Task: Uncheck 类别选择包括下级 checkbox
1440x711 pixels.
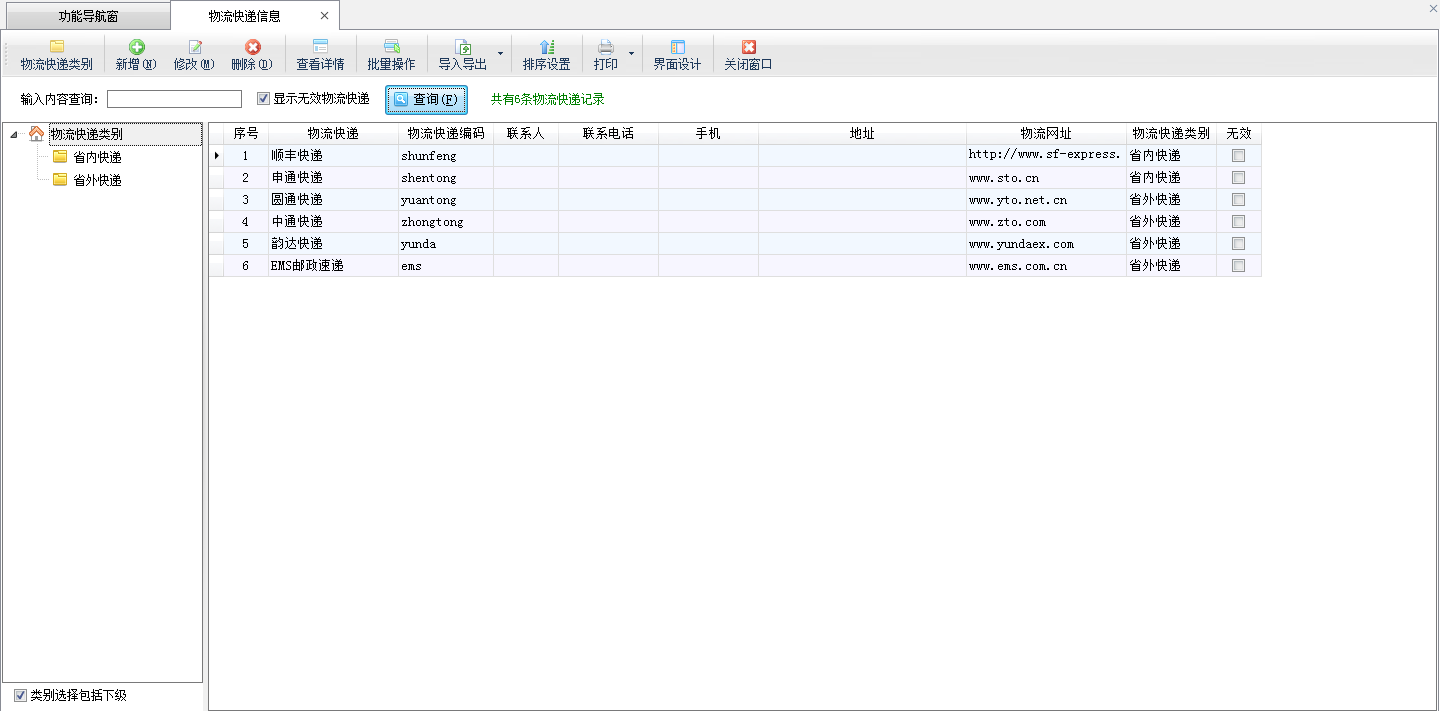Action: tap(20, 695)
